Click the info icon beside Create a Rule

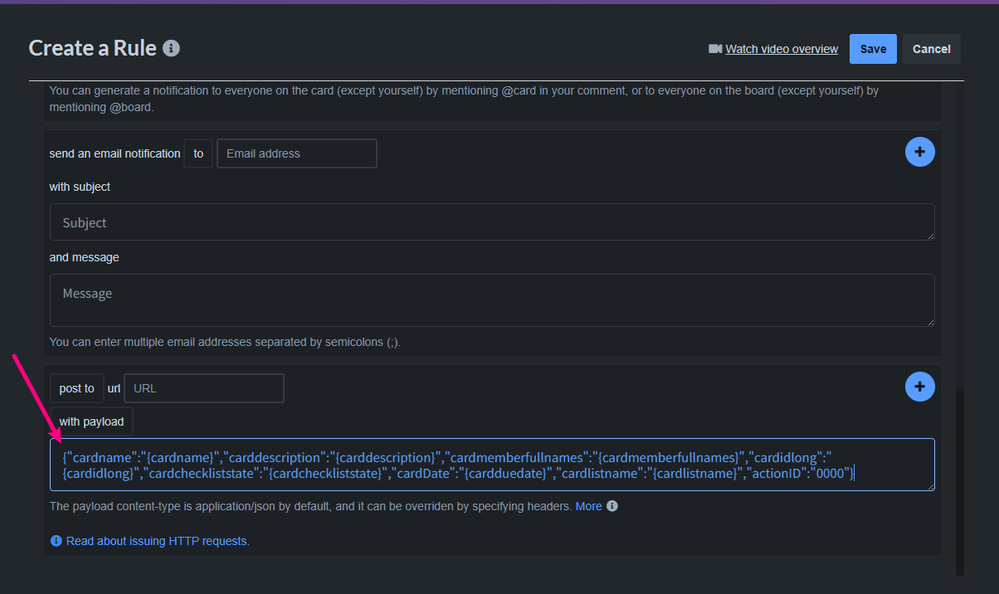click(171, 48)
